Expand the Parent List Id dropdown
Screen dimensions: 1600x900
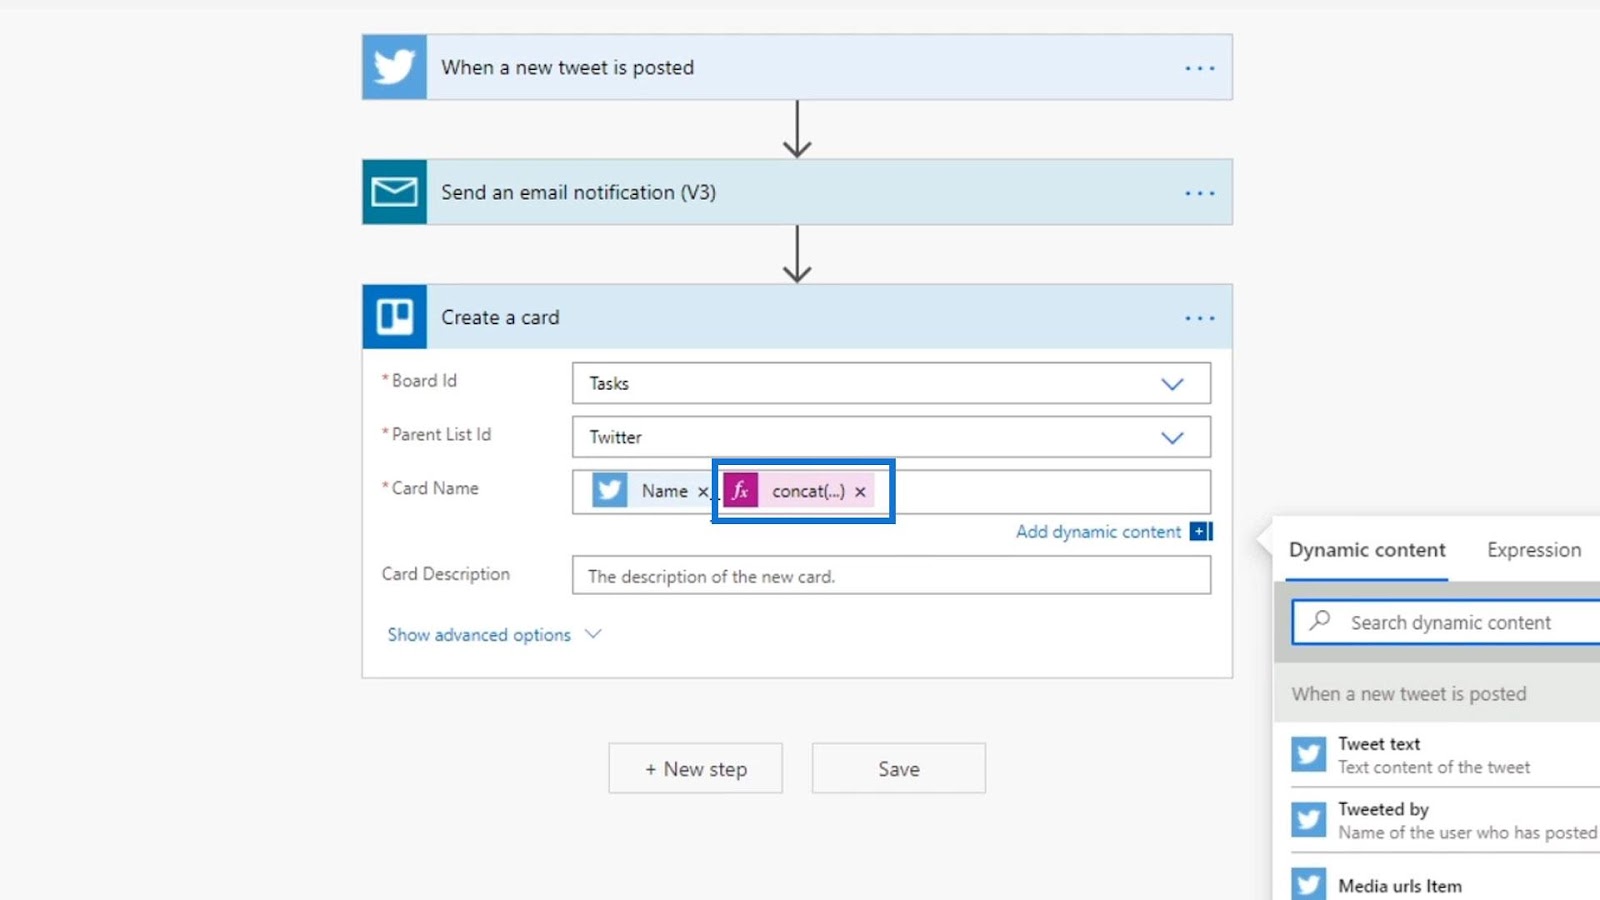tap(1172, 438)
